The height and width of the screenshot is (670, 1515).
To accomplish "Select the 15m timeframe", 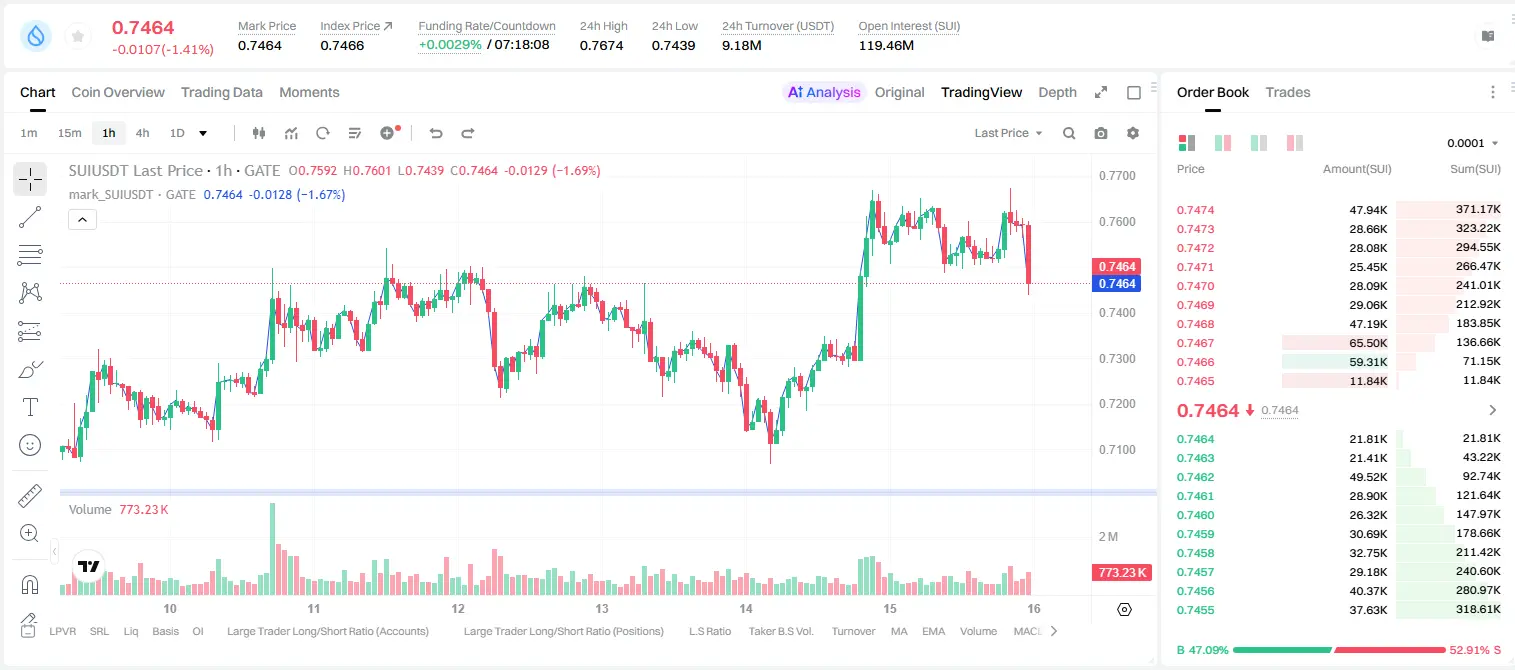I will point(69,133).
